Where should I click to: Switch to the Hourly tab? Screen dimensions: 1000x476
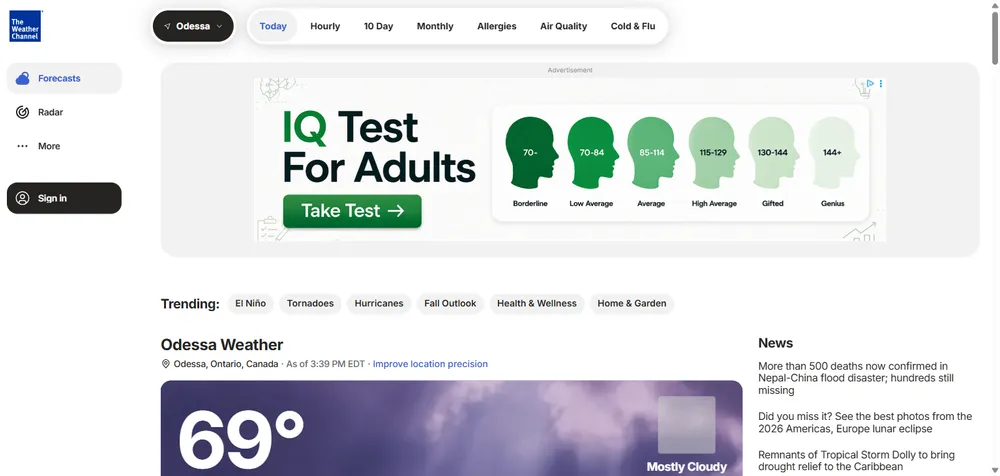coord(325,26)
